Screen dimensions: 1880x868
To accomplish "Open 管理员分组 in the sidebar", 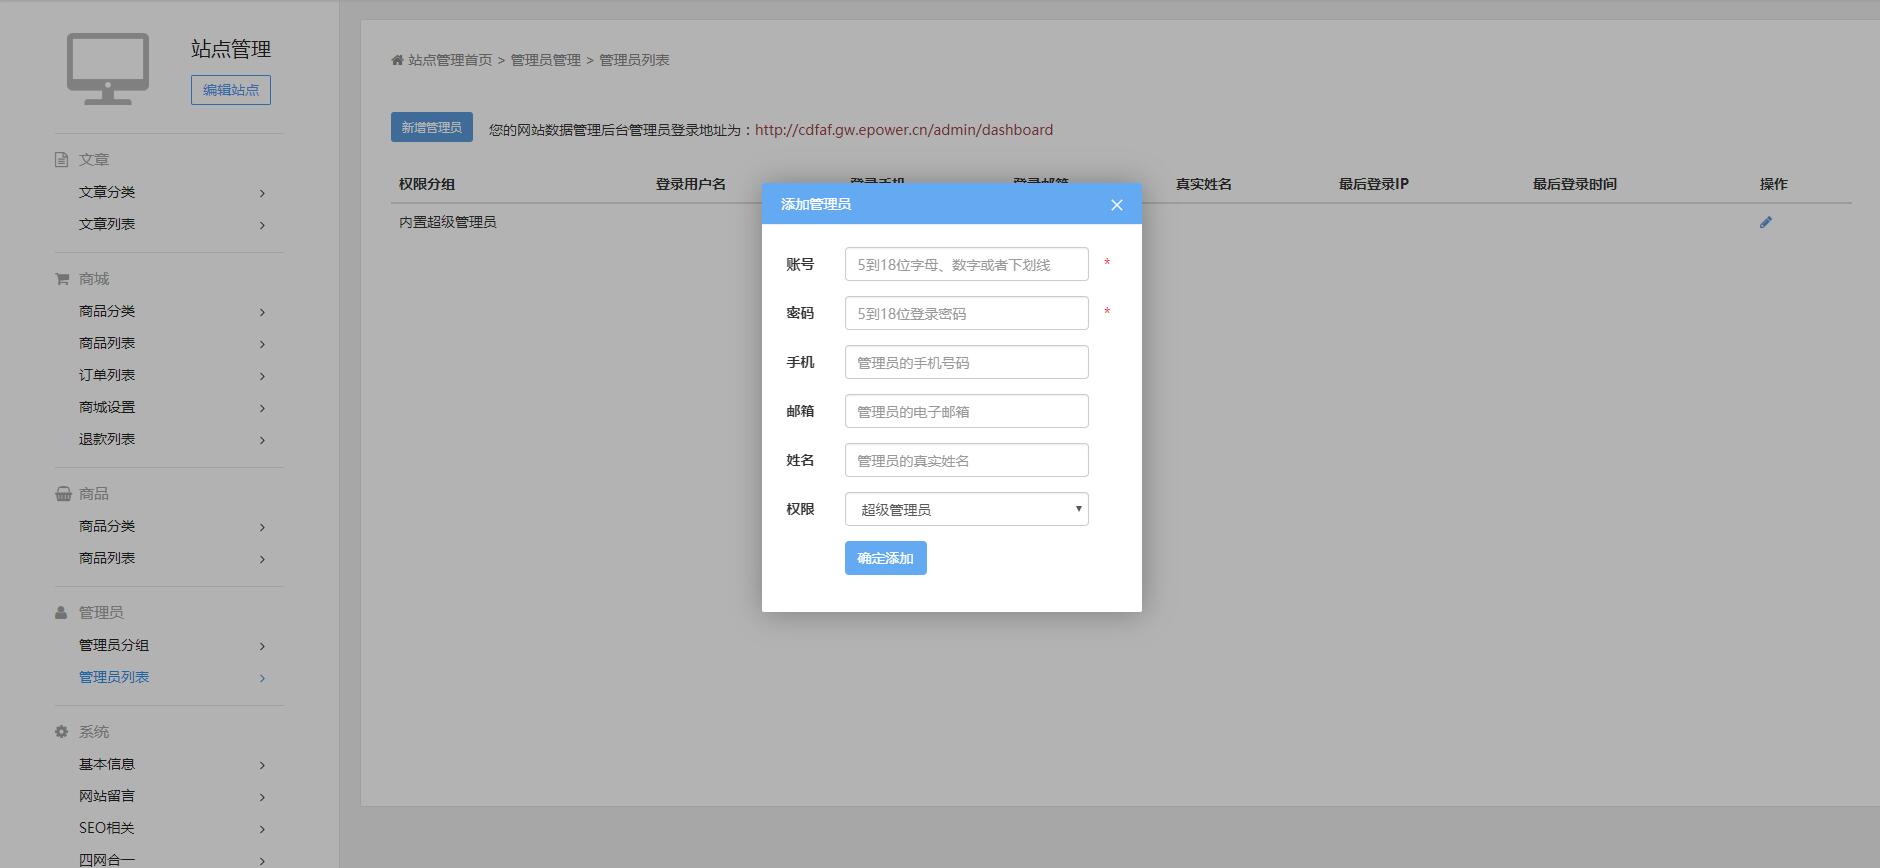I will 114,645.
